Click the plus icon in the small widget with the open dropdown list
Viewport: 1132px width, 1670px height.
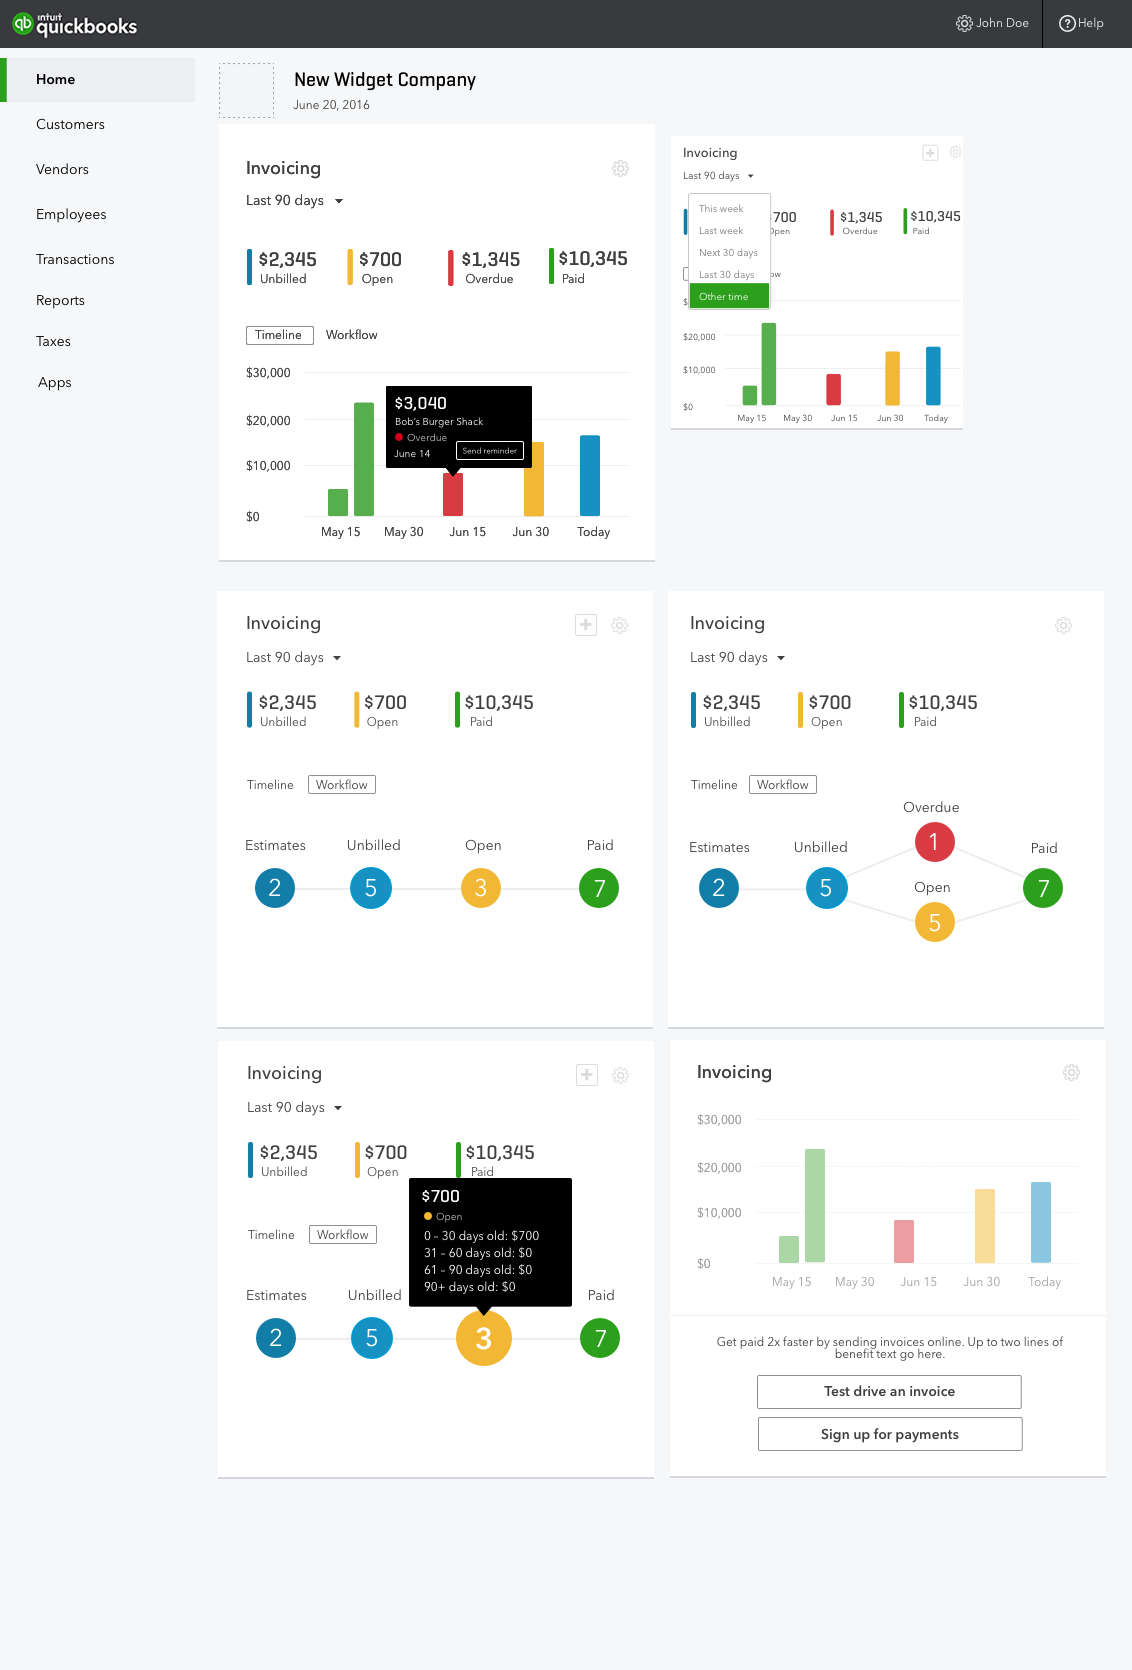(930, 153)
